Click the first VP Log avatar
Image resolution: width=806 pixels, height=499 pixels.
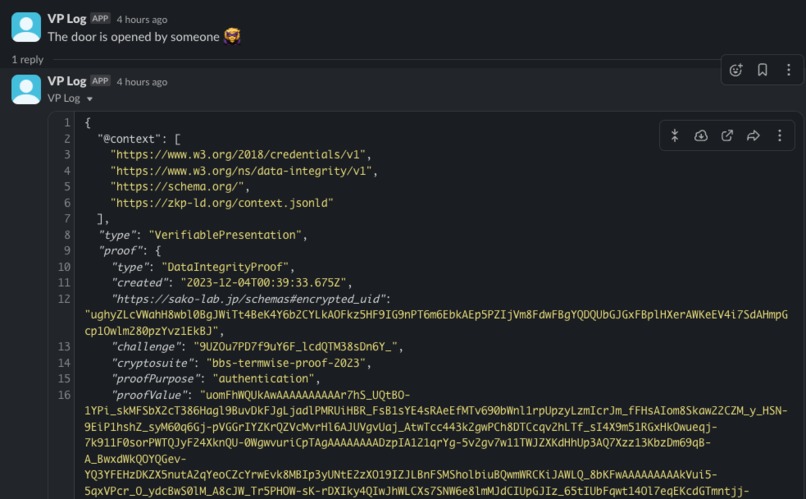point(26,27)
